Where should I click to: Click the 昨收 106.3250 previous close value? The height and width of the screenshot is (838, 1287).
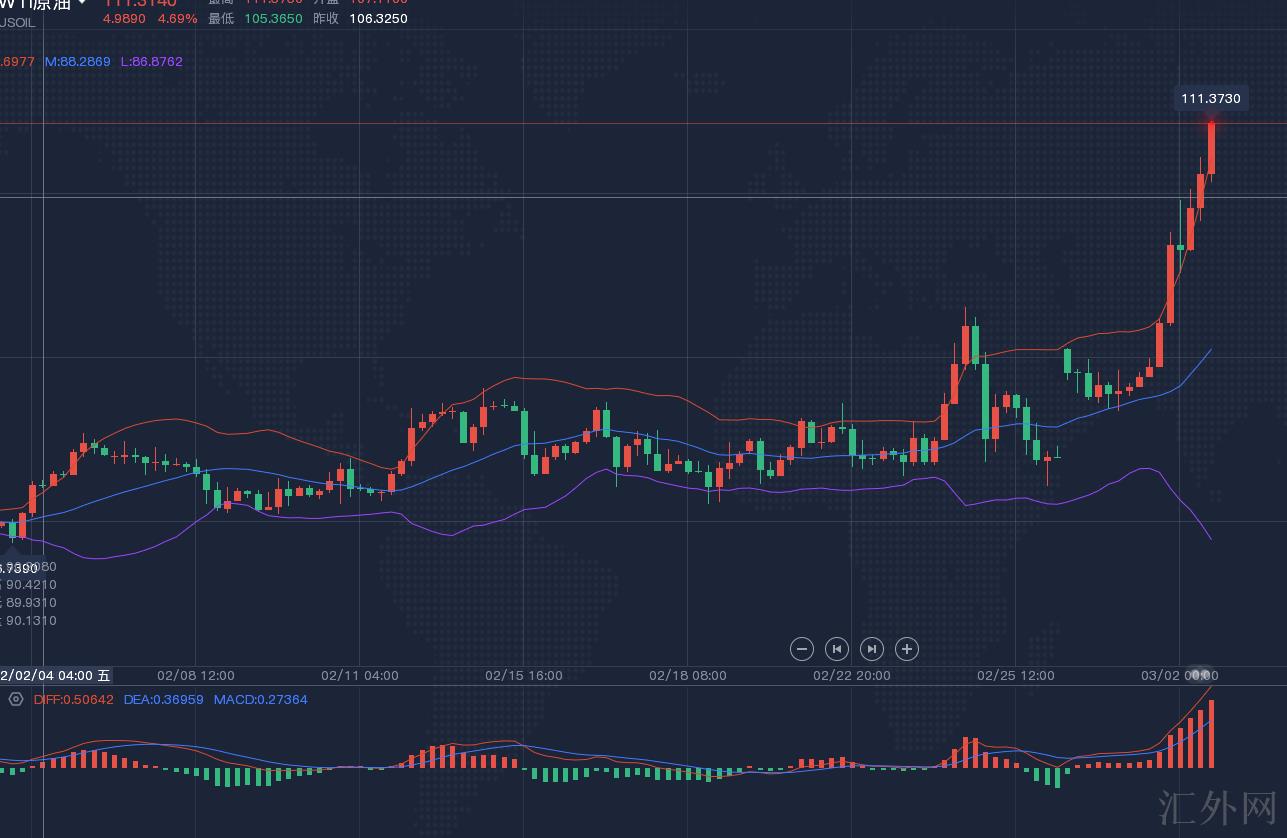click(x=378, y=19)
